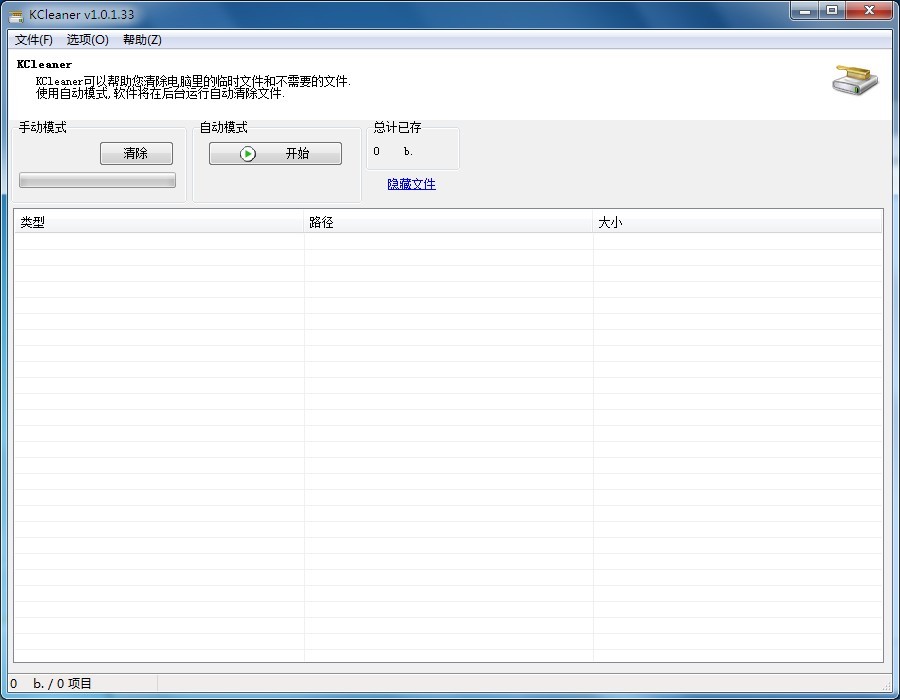Minimize the KCleaner window
Image resolution: width=900 pixels, height=700 pixels.
[x=806, y=11]
